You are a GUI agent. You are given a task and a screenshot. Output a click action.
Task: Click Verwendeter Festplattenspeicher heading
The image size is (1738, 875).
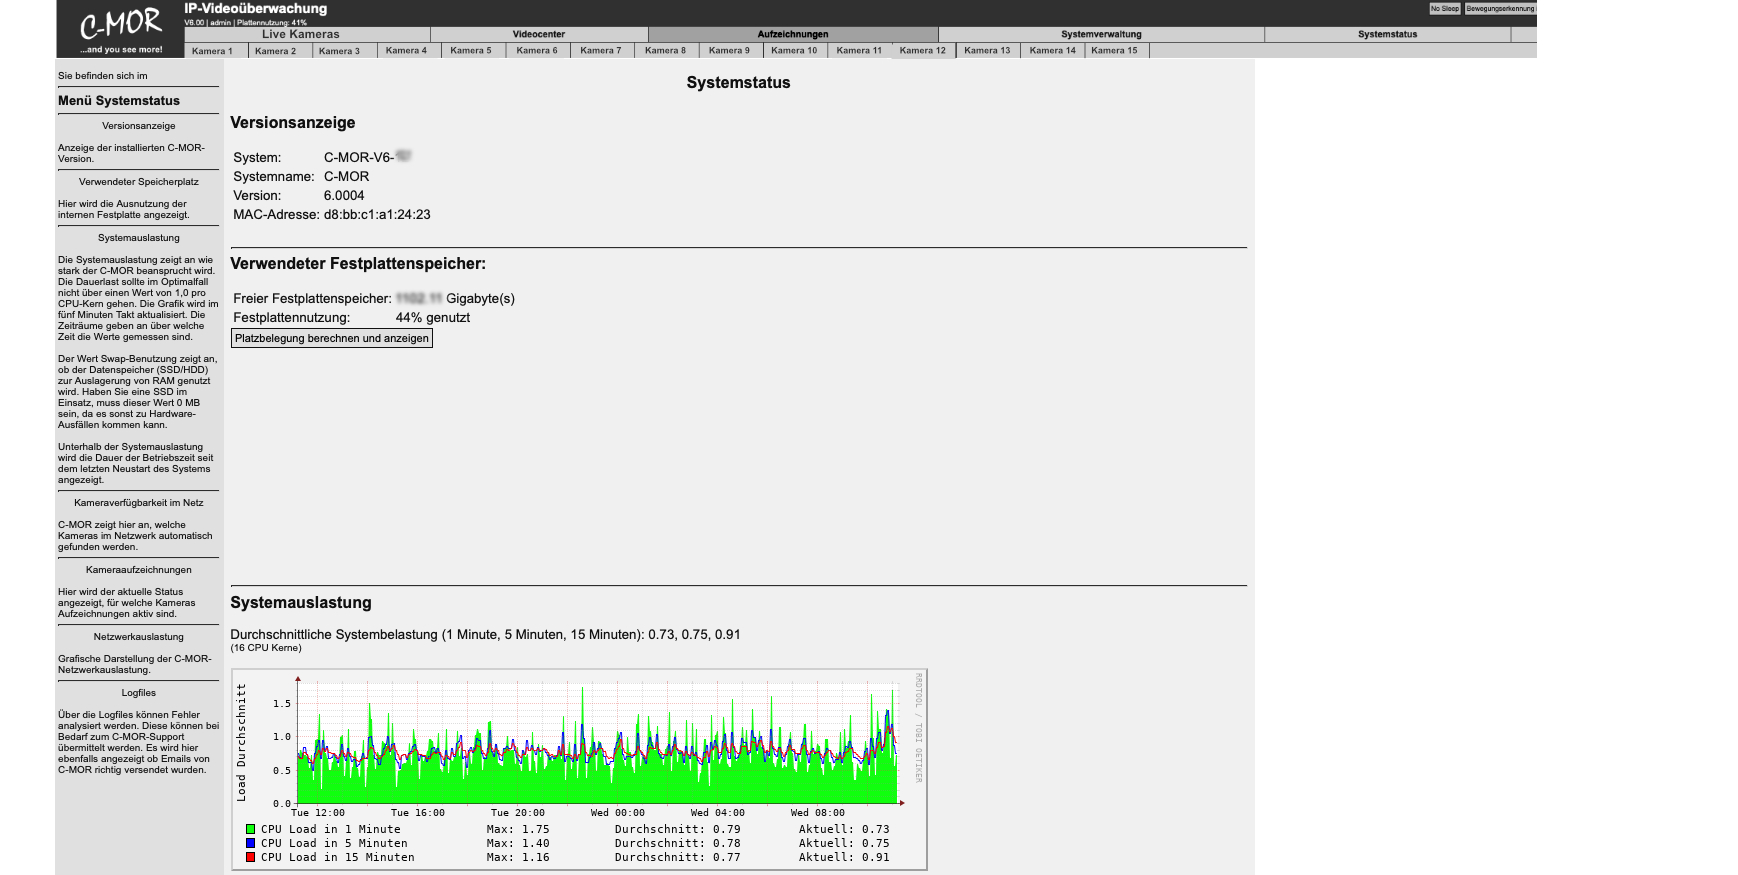[358, 264]
